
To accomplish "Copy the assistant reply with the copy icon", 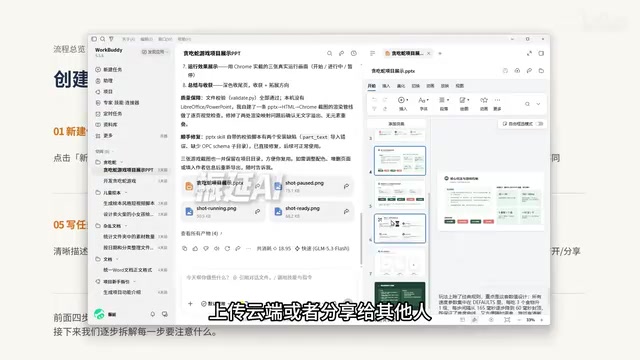I will (184, 248).
